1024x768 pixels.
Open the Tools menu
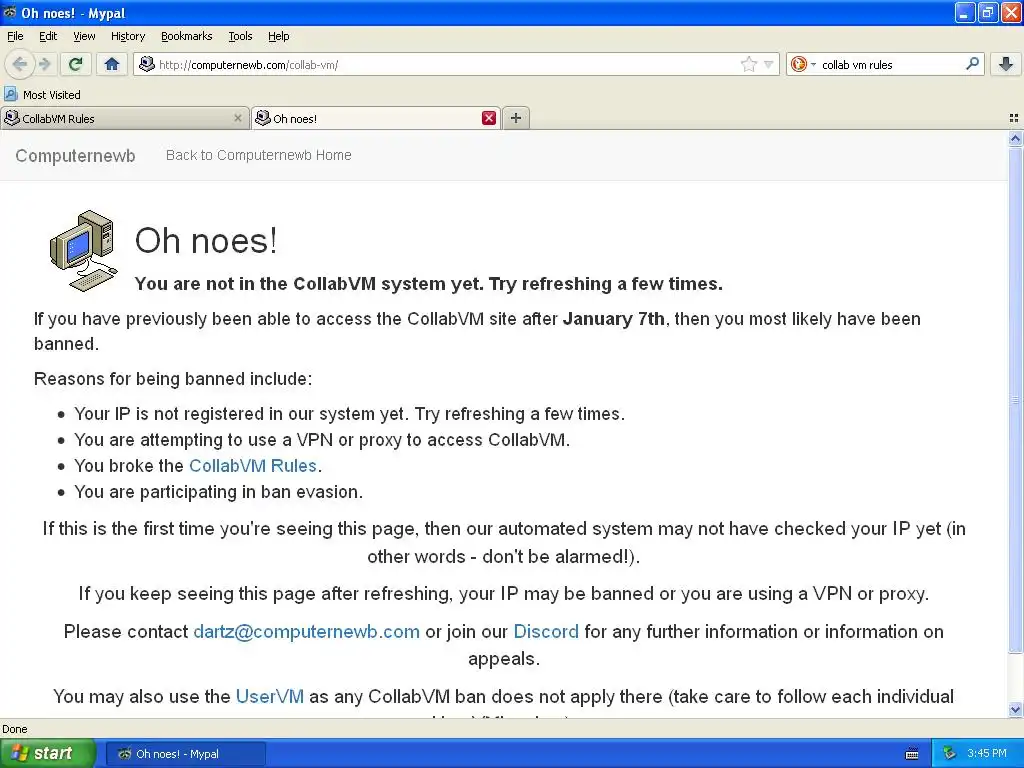pos(240,36)
